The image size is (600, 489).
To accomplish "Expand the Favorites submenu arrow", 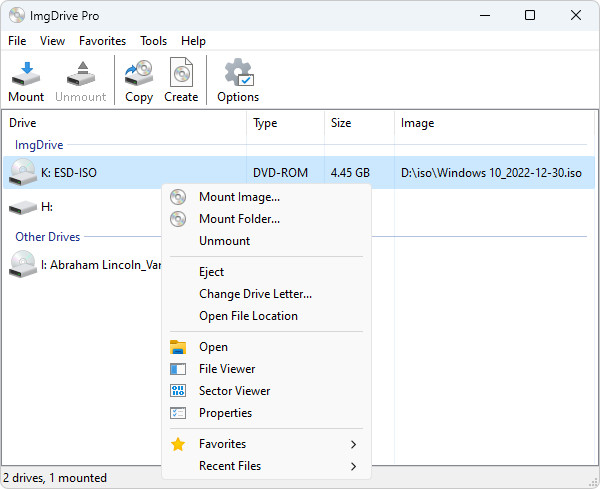I will pyautogui.click(x=353, y=444).
